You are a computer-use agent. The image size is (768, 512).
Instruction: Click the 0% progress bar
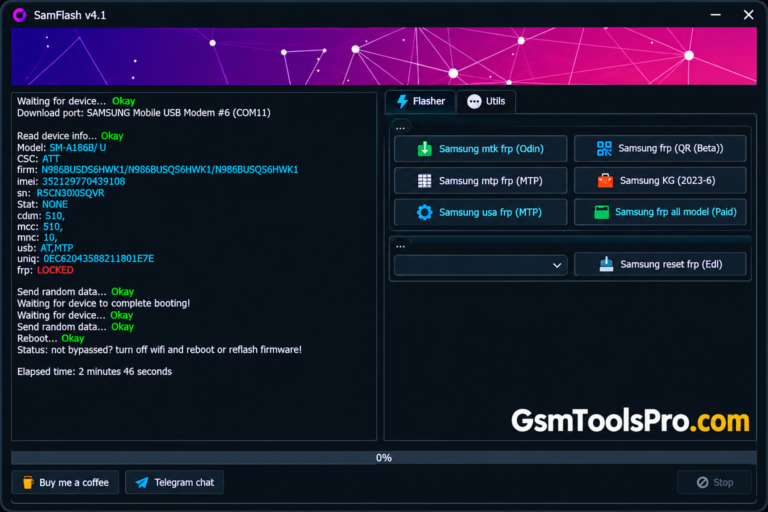(384, 458)
